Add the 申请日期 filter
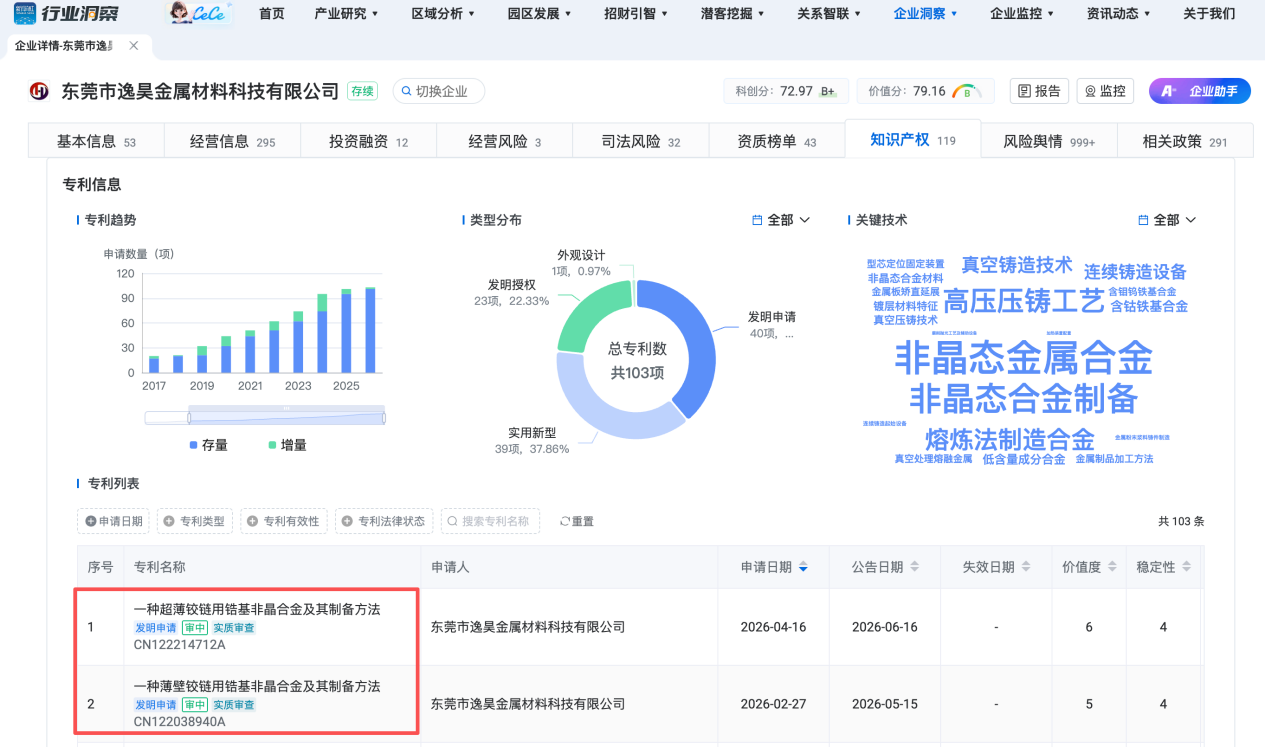Image resolution: width=1265 pixels, height=747 pixels. pos(113,521)
